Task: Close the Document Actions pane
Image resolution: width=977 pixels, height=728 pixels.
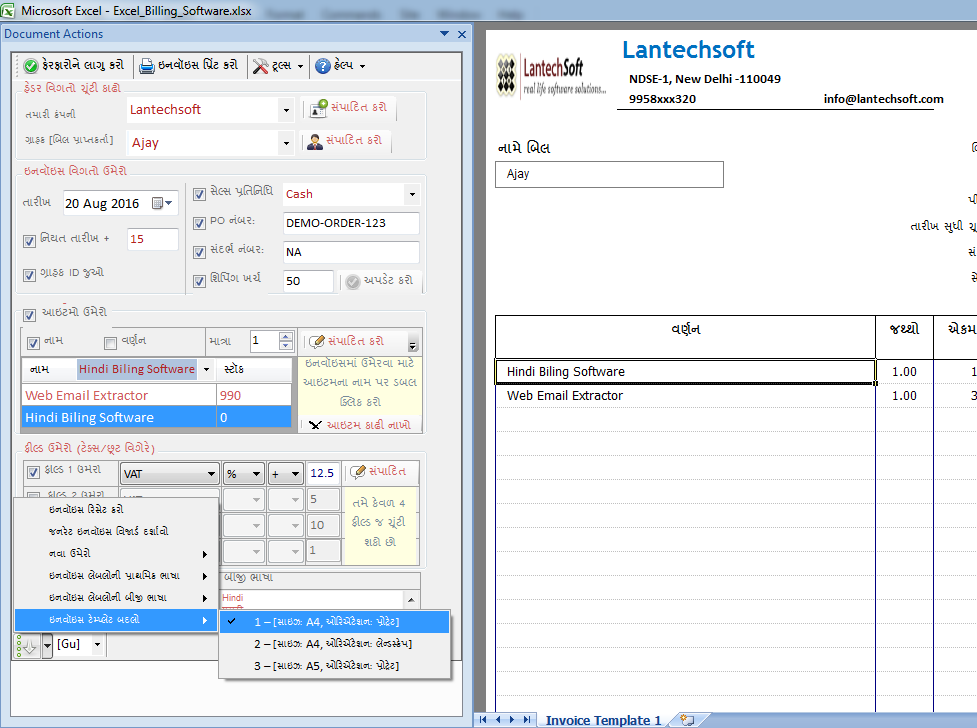Action: coord(462,34)
